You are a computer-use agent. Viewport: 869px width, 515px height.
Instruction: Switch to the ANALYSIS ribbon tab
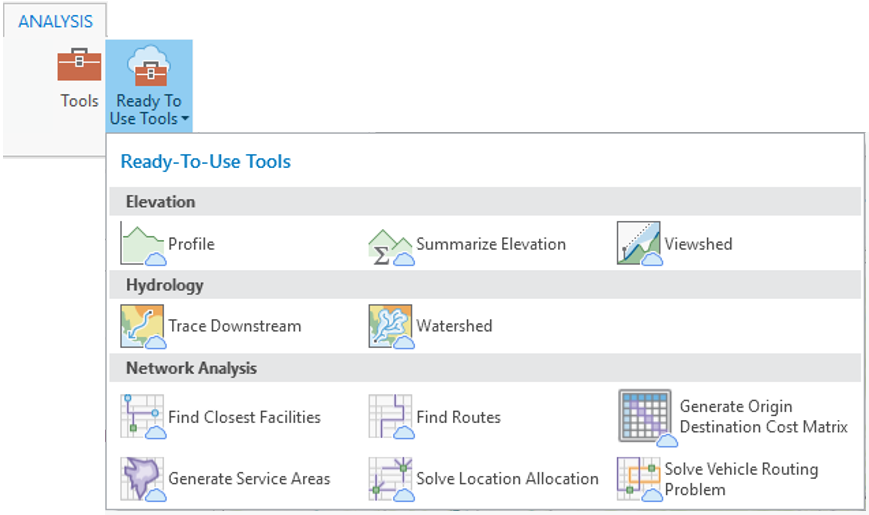point(55,21)
